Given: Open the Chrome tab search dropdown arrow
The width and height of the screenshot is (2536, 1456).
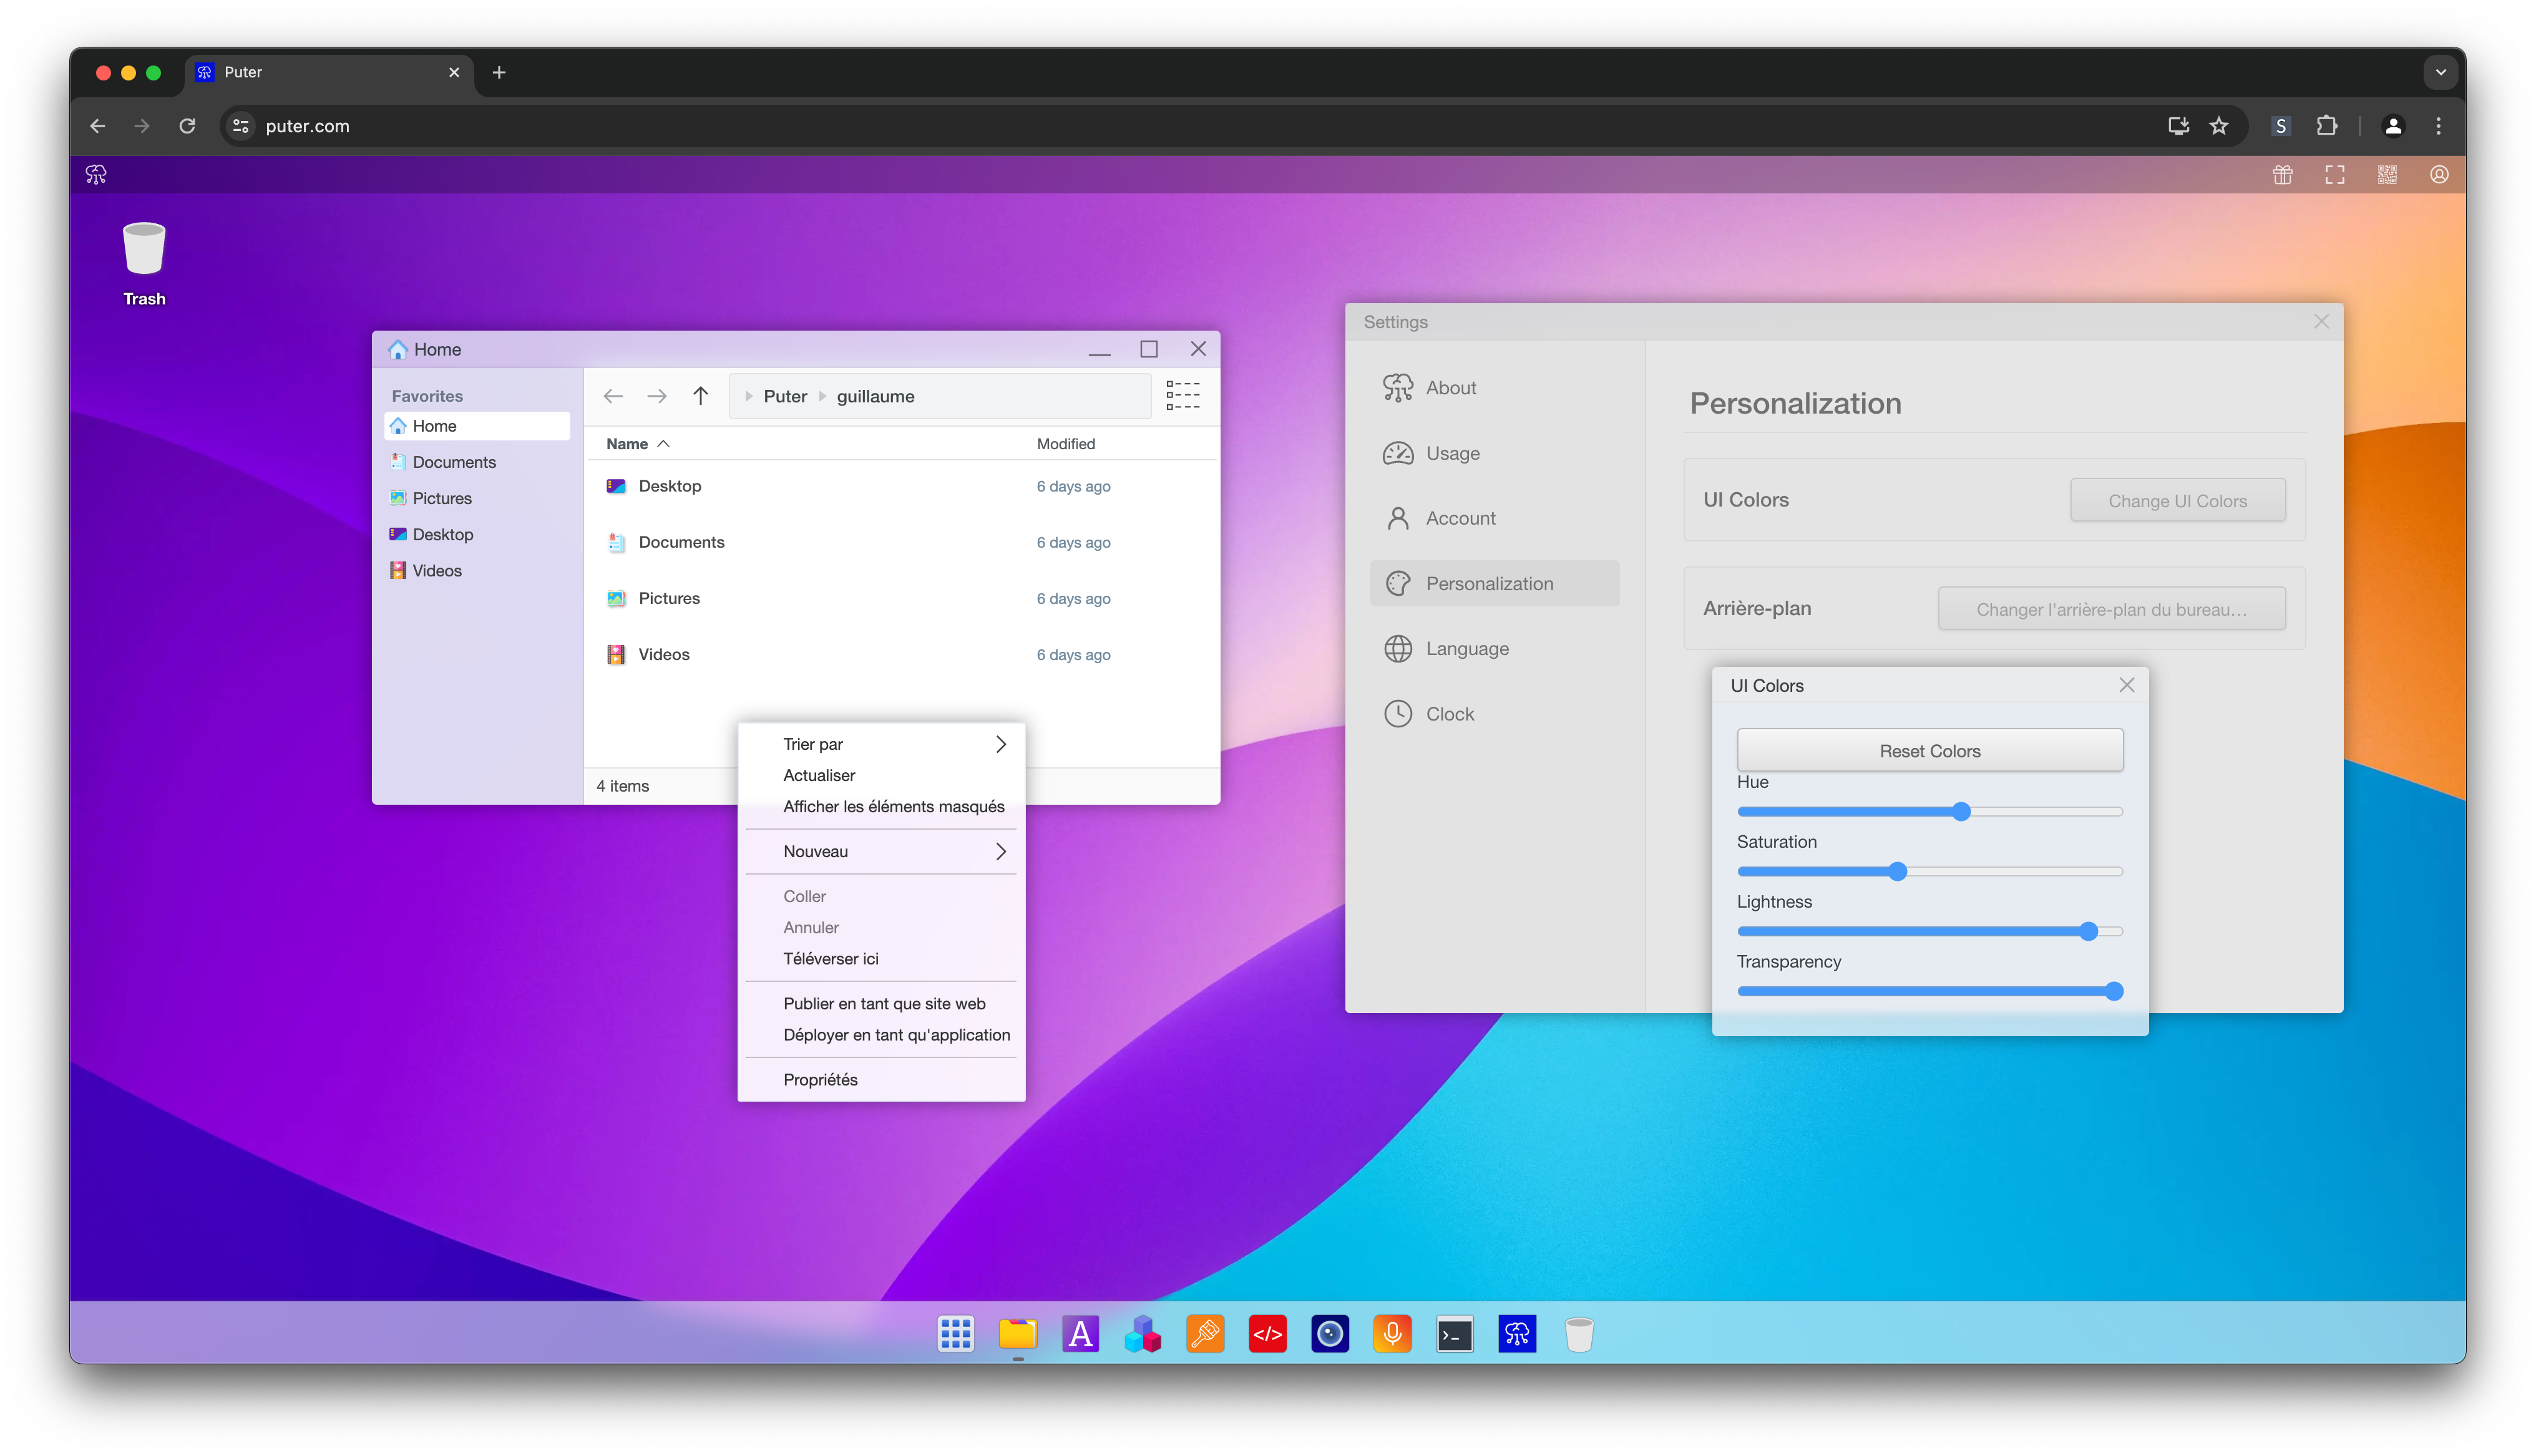Looking at the screenshot, I should click(2441, 72).
